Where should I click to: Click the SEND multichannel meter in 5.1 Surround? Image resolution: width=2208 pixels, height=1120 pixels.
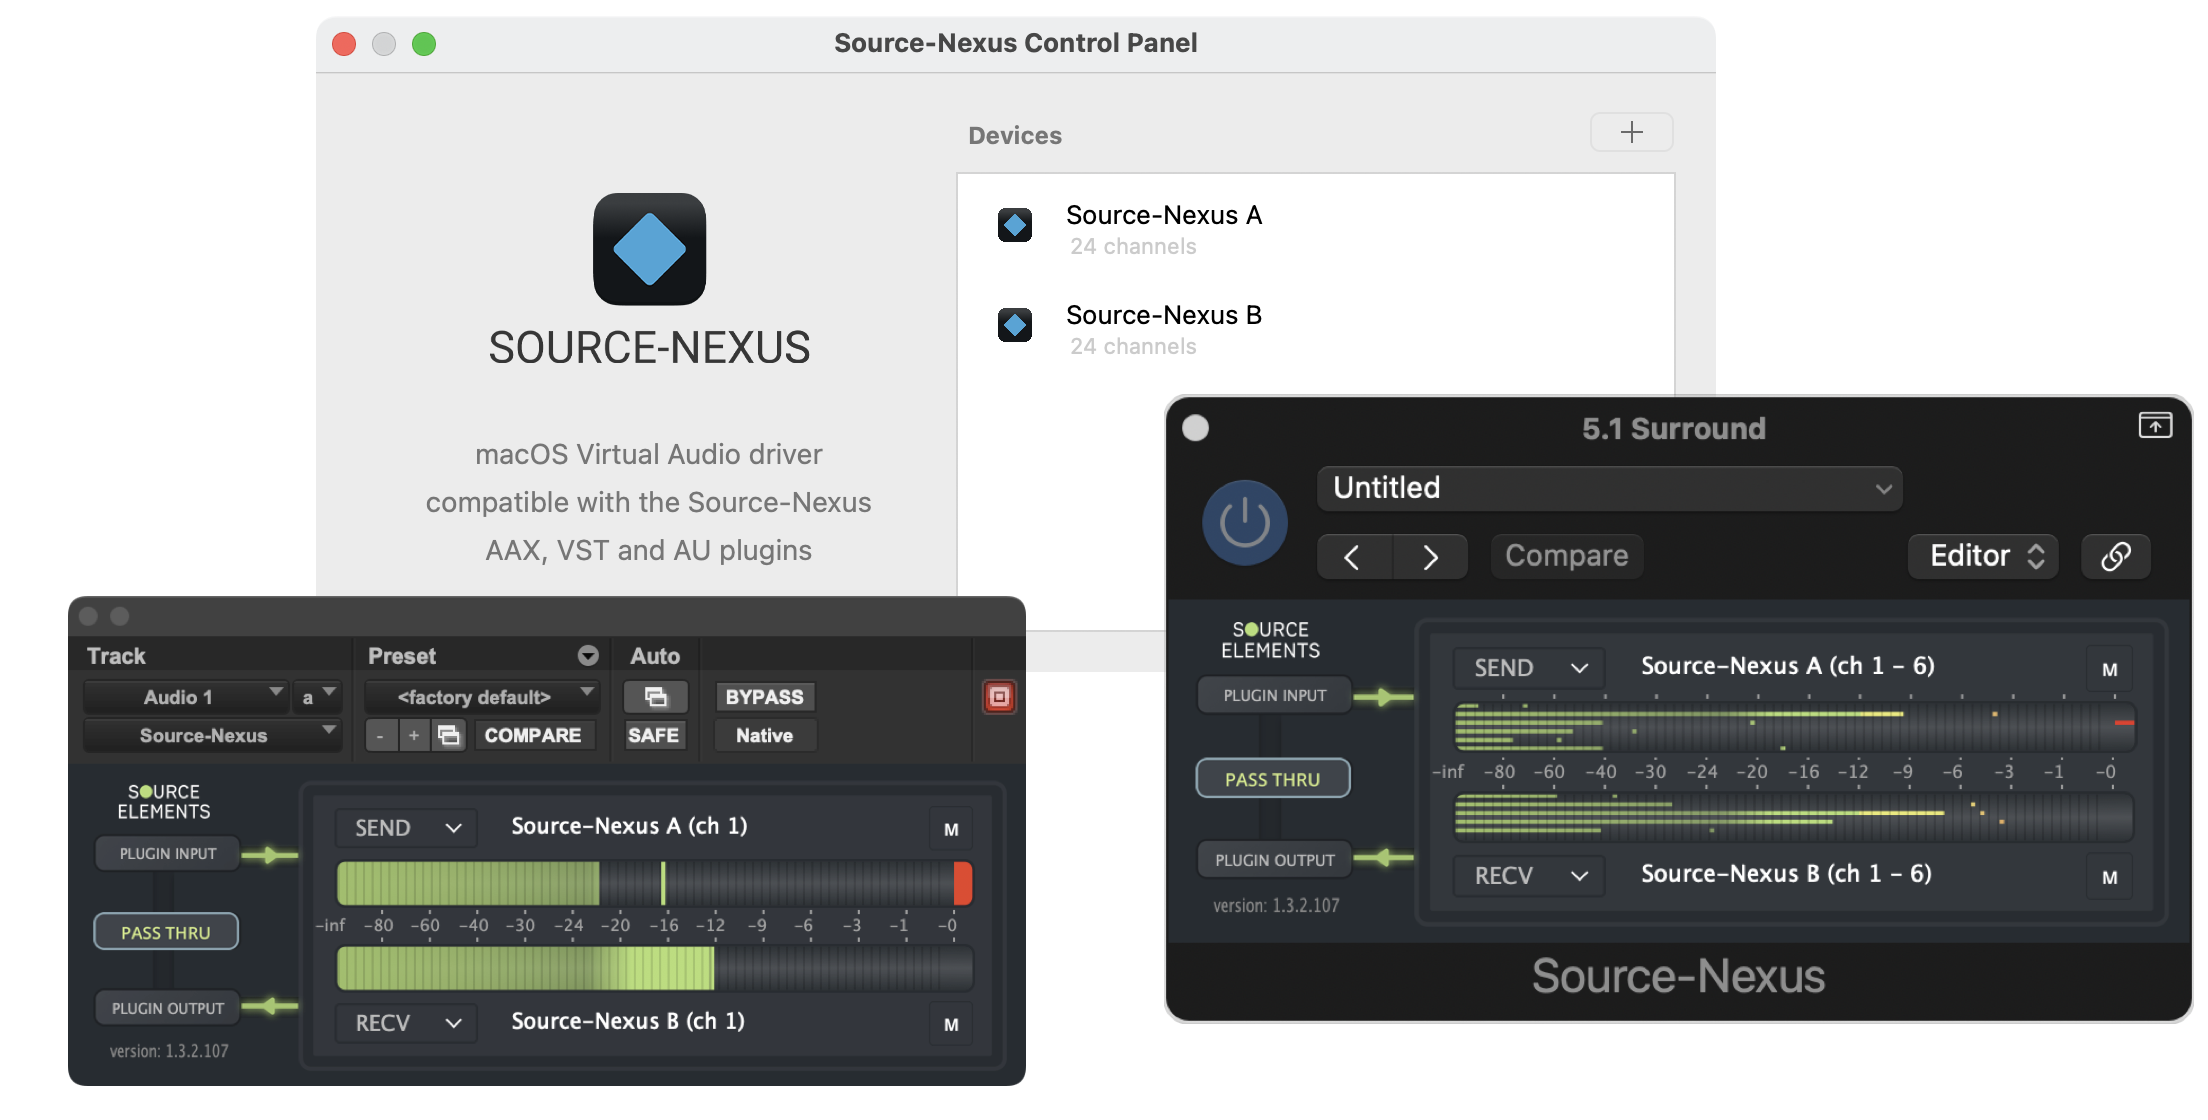(x=1794, y=726)
